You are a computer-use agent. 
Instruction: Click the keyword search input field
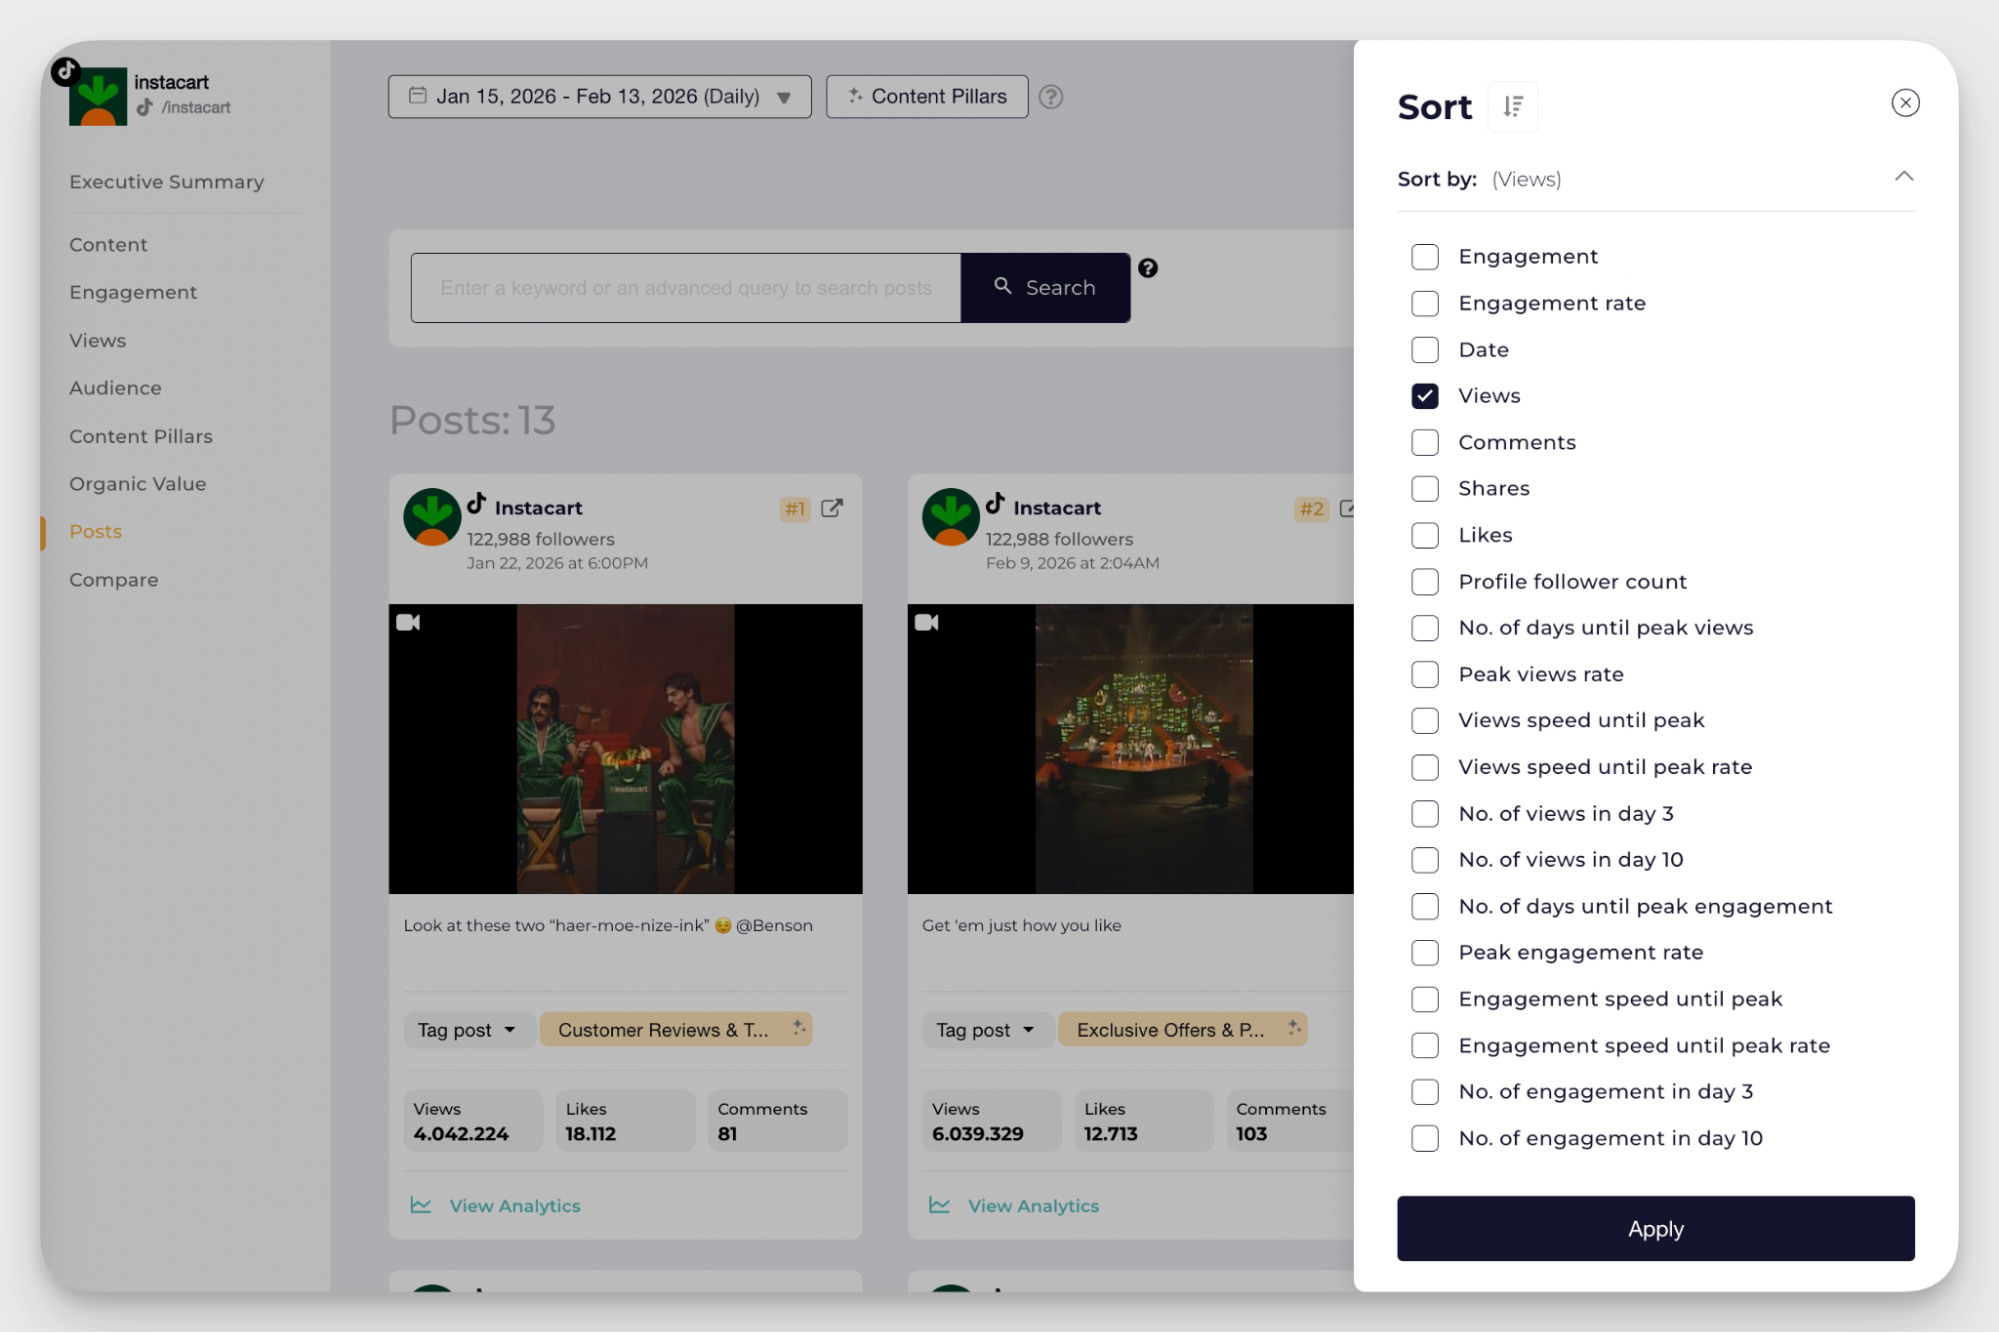click(x=685, y=287)
